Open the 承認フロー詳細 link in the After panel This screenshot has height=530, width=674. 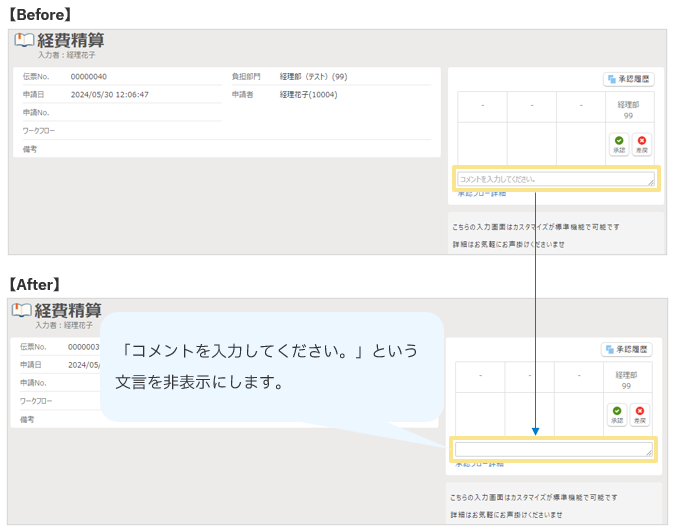479,464
